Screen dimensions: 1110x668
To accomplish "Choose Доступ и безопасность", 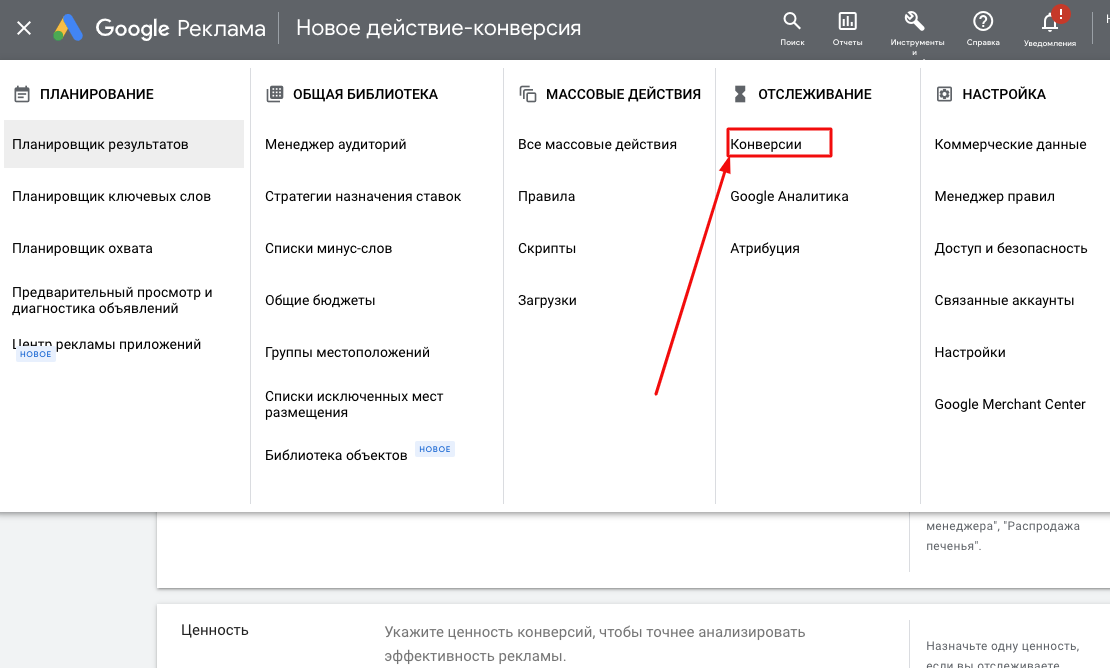I will (x=1010, y=248).
